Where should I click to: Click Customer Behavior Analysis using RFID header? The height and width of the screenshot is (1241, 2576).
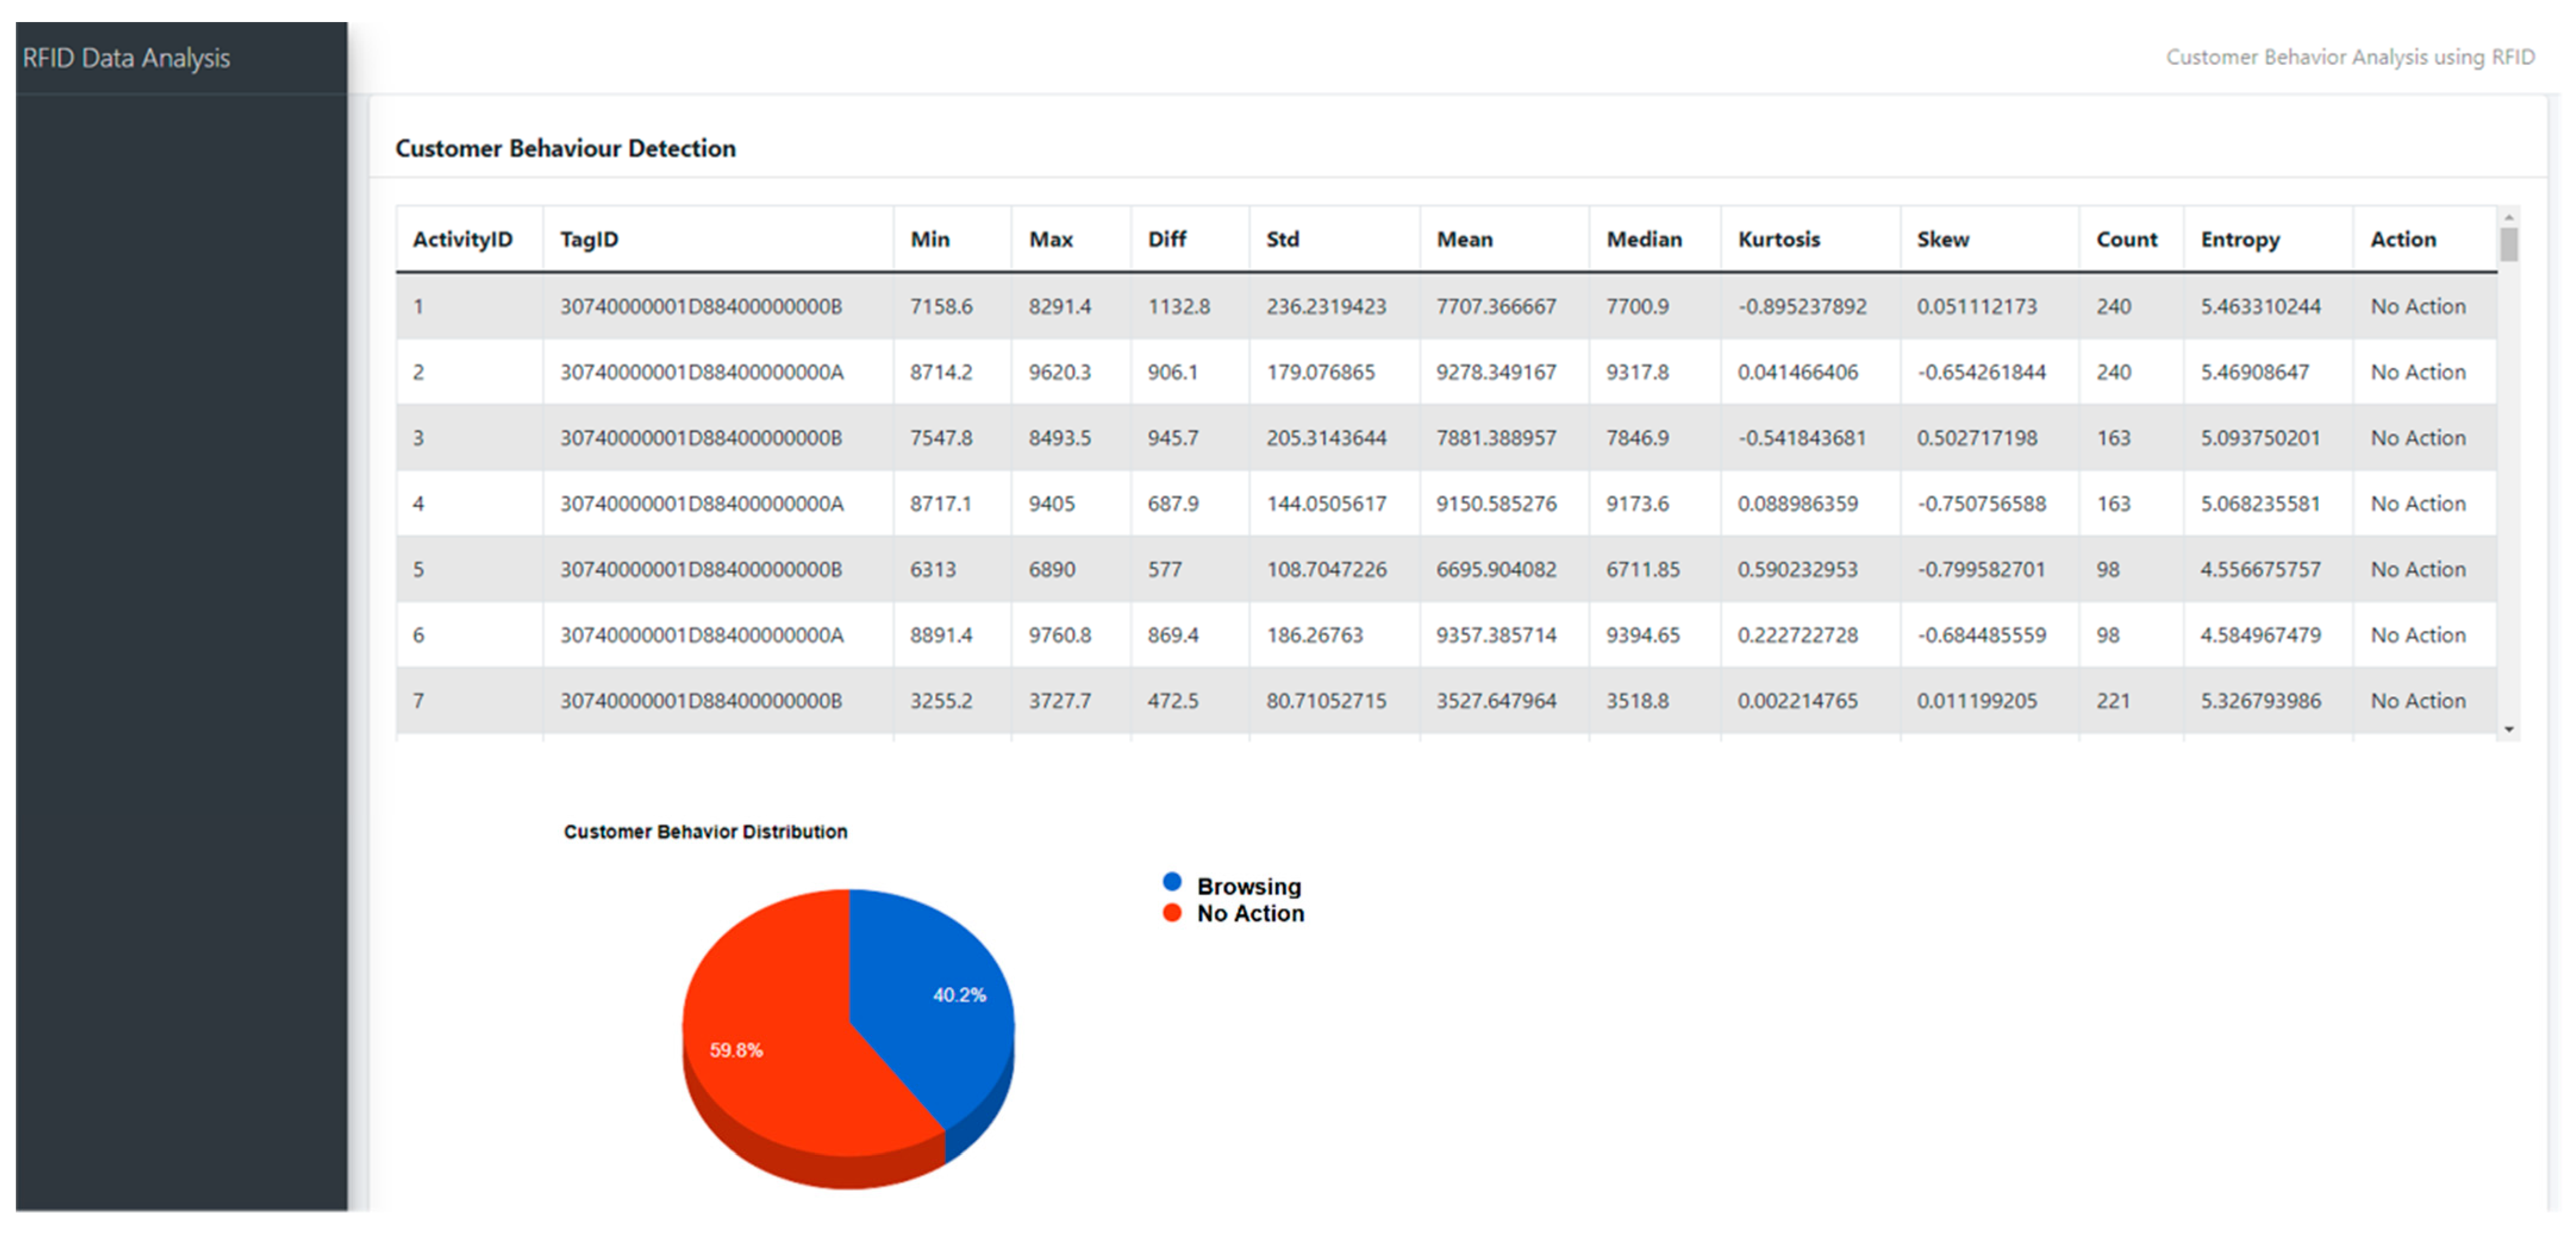2349,57
